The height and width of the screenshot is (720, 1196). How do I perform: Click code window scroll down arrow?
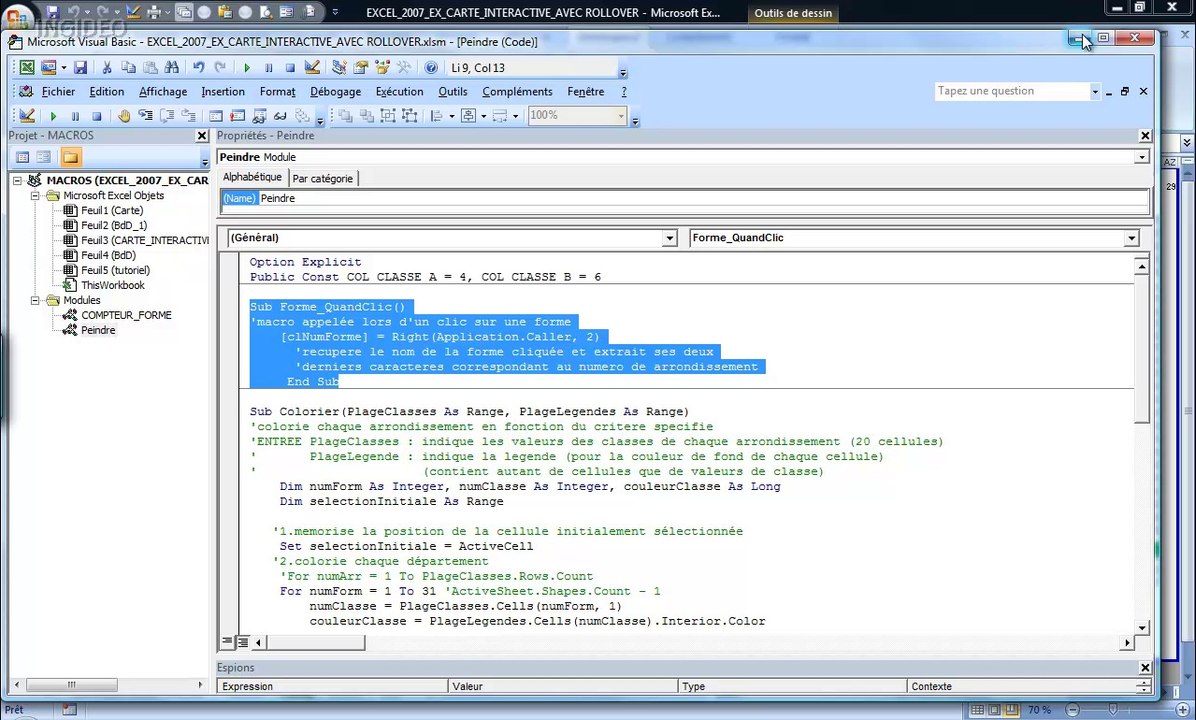pyautogui.click(x=1141, y=628)
